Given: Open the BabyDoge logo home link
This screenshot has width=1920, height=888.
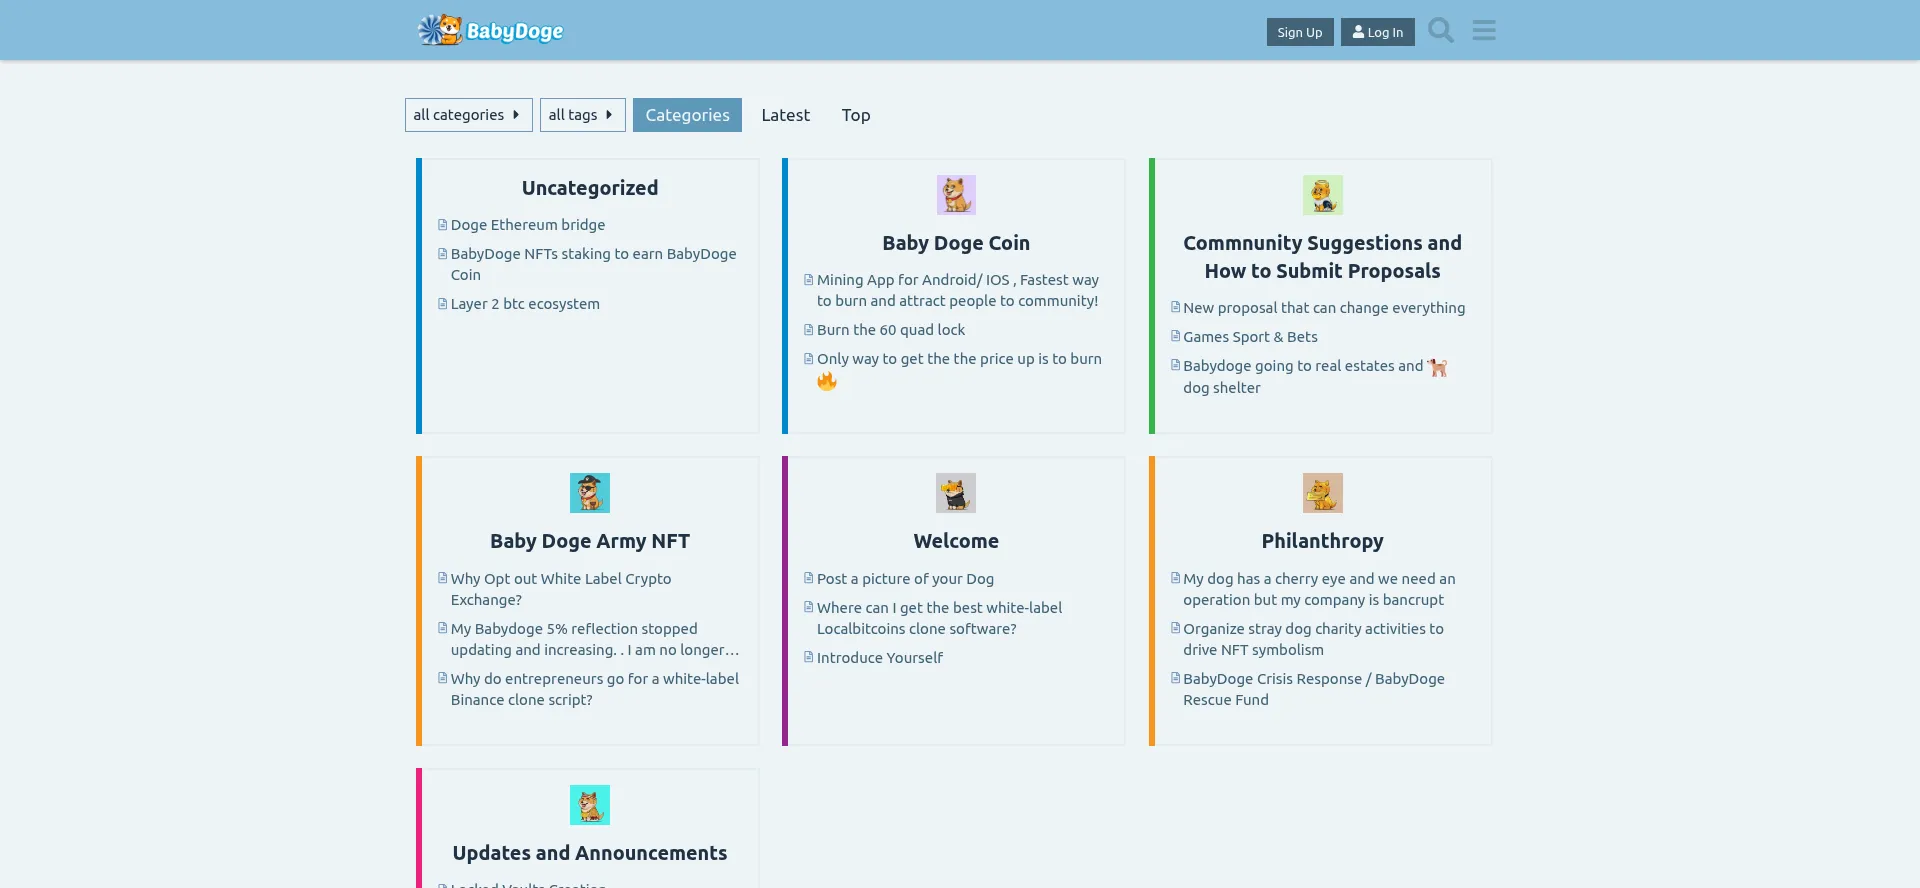Looking at the screenshot, I should tap(490, 30).
